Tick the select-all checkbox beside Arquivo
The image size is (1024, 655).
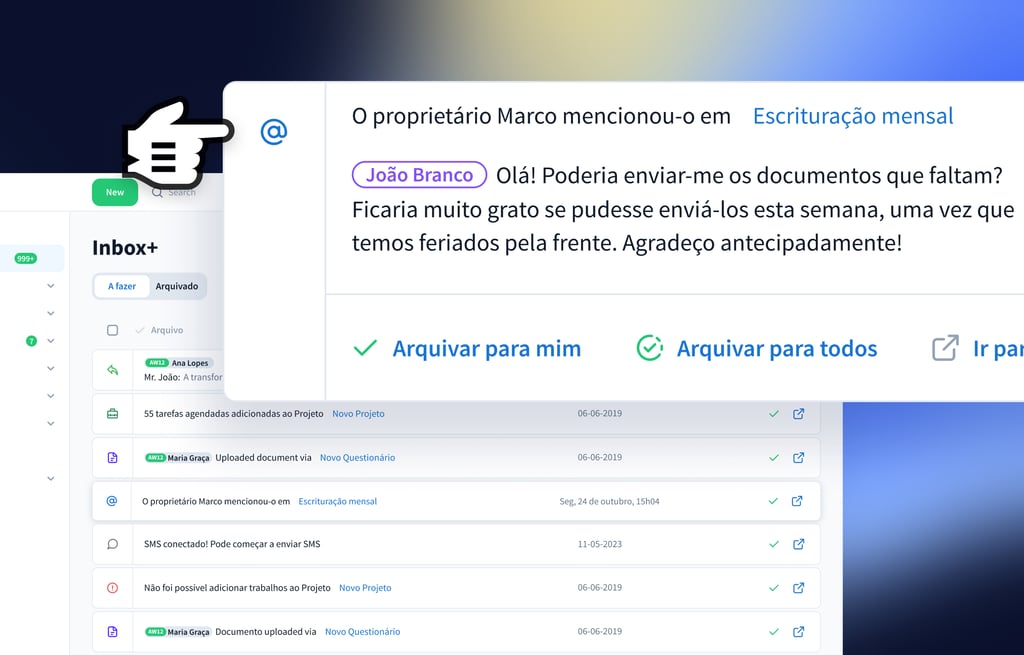(112, 330)
